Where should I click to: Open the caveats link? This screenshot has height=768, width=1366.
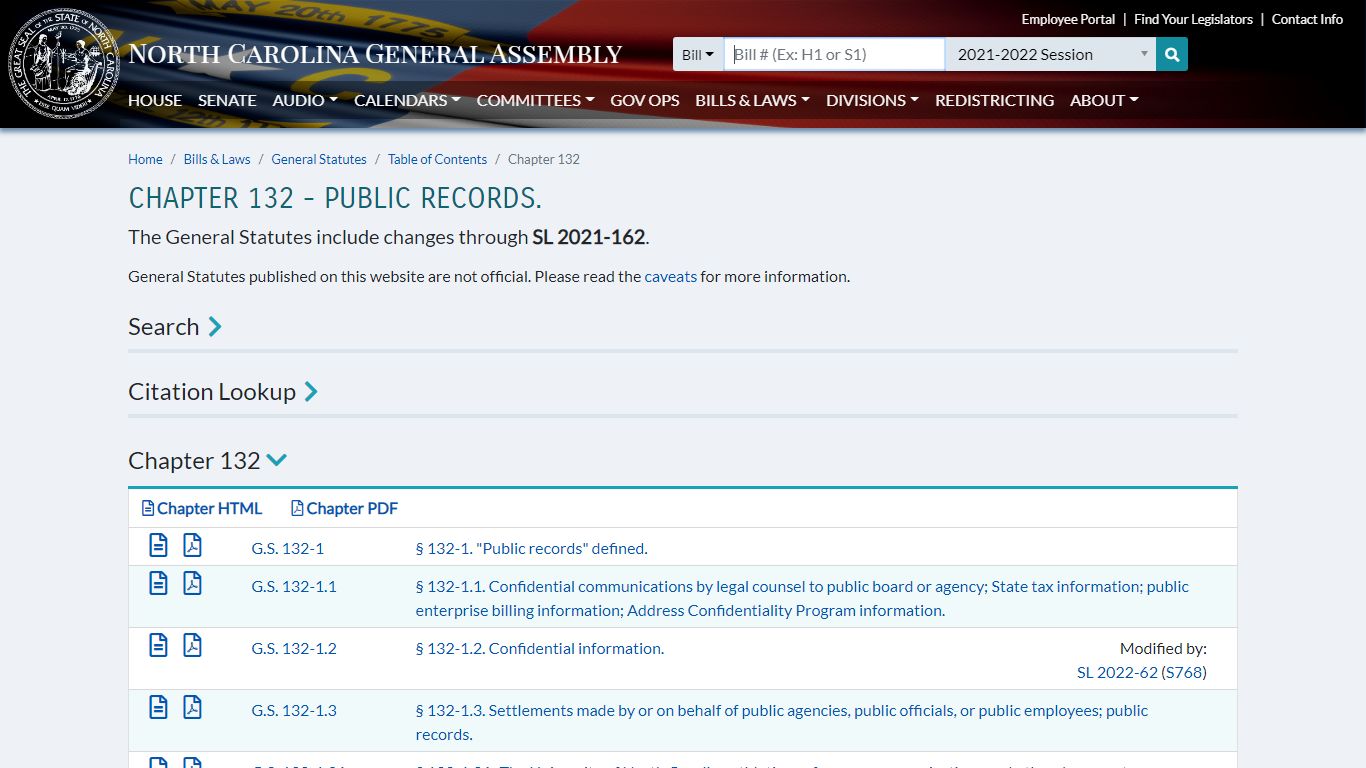[x=670, y=276]
